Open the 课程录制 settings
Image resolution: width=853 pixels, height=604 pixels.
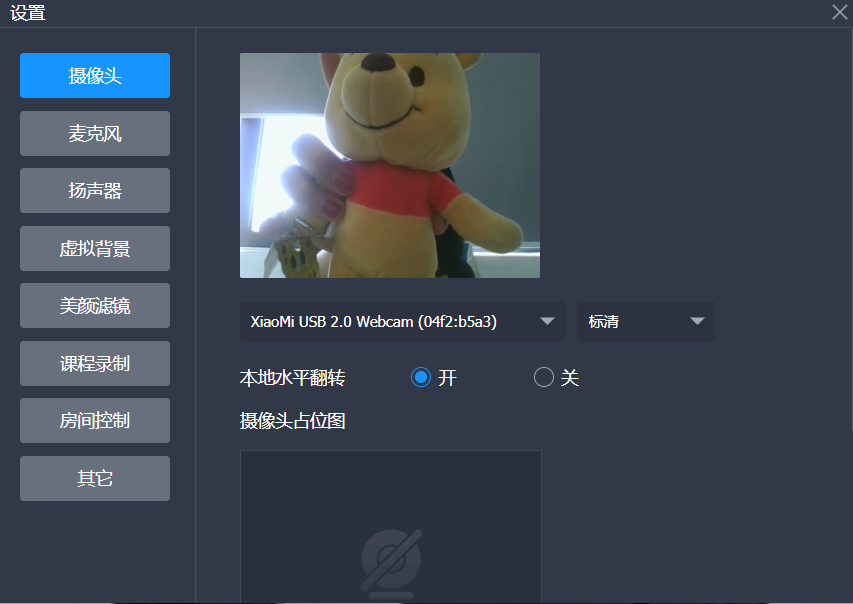coord(95,363)
